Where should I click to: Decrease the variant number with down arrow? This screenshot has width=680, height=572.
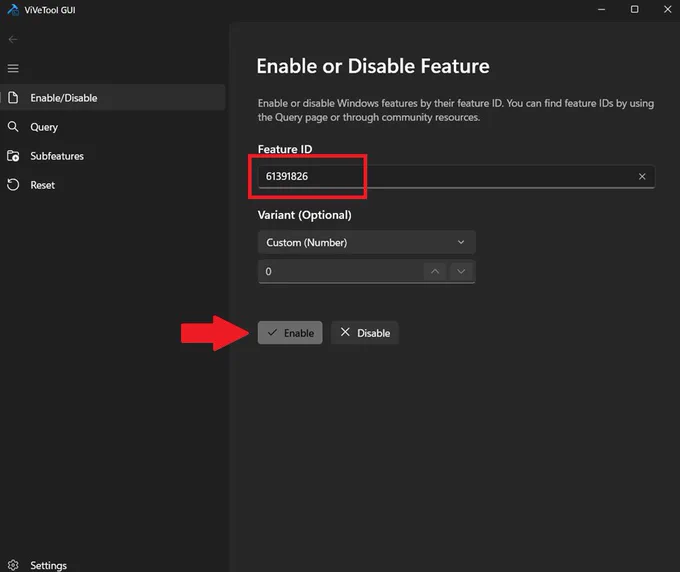point(461,271)
